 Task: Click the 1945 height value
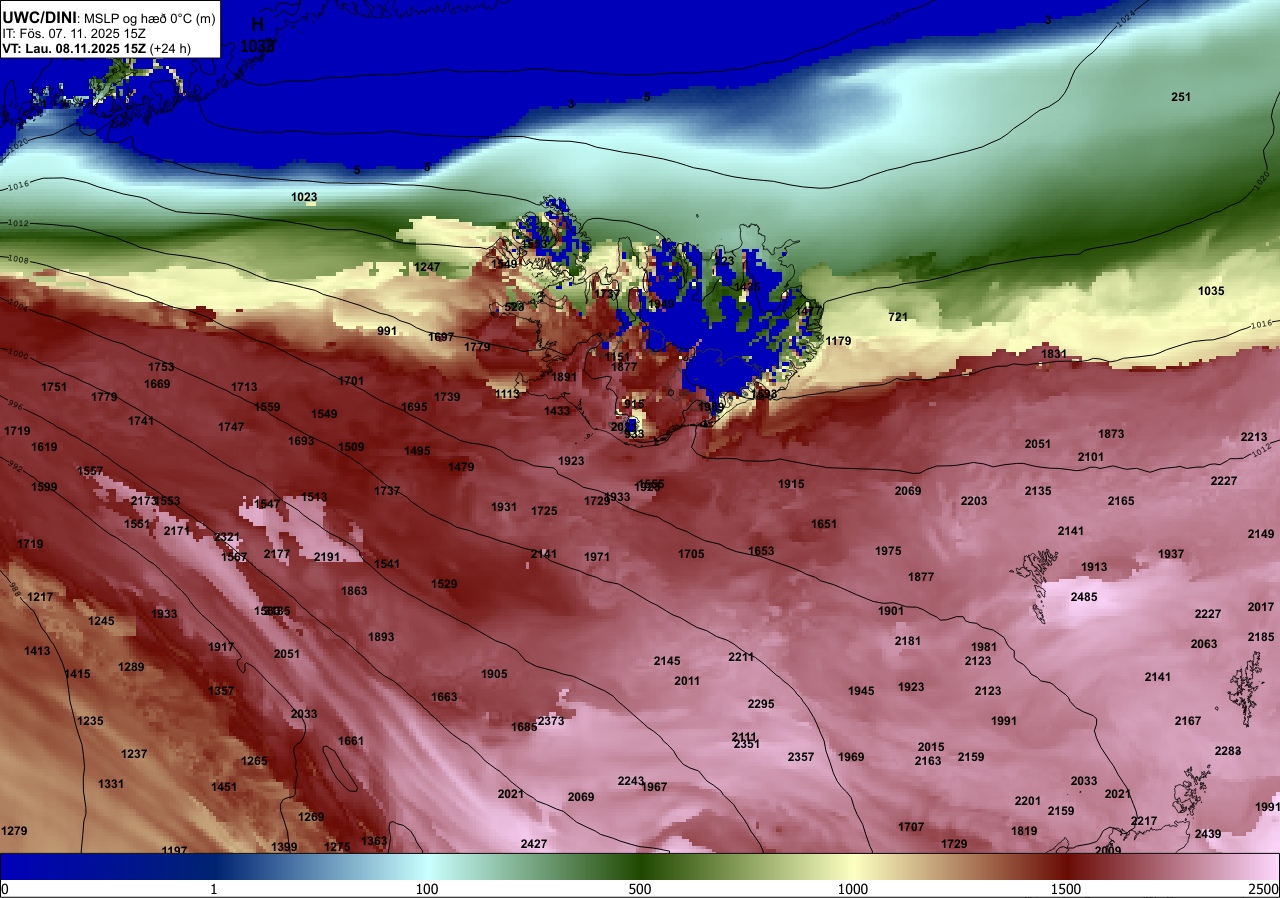[x=861, y=691]
